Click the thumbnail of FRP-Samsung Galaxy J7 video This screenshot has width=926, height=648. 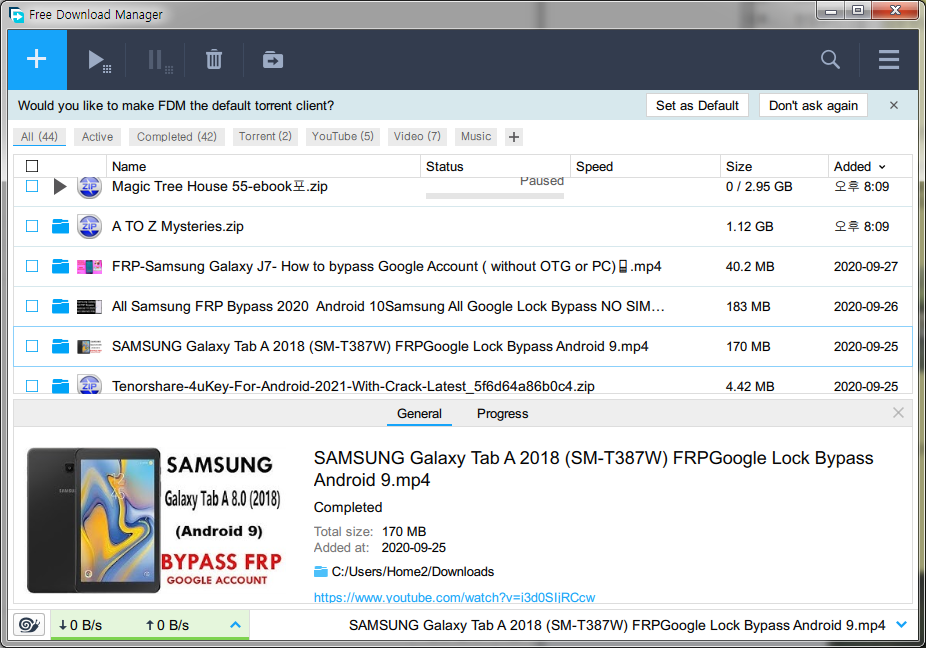click(89, 266)
